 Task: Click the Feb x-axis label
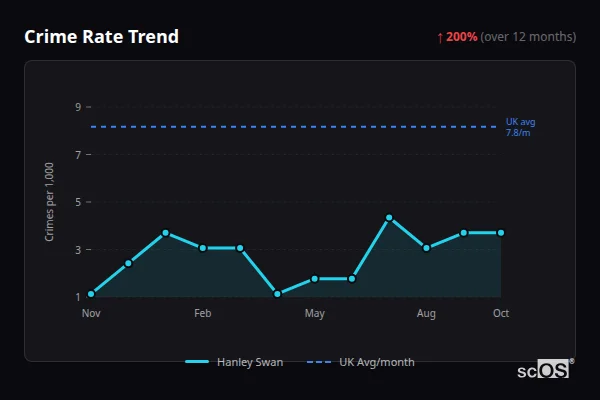pyautogui.click(x=203, y=313)
